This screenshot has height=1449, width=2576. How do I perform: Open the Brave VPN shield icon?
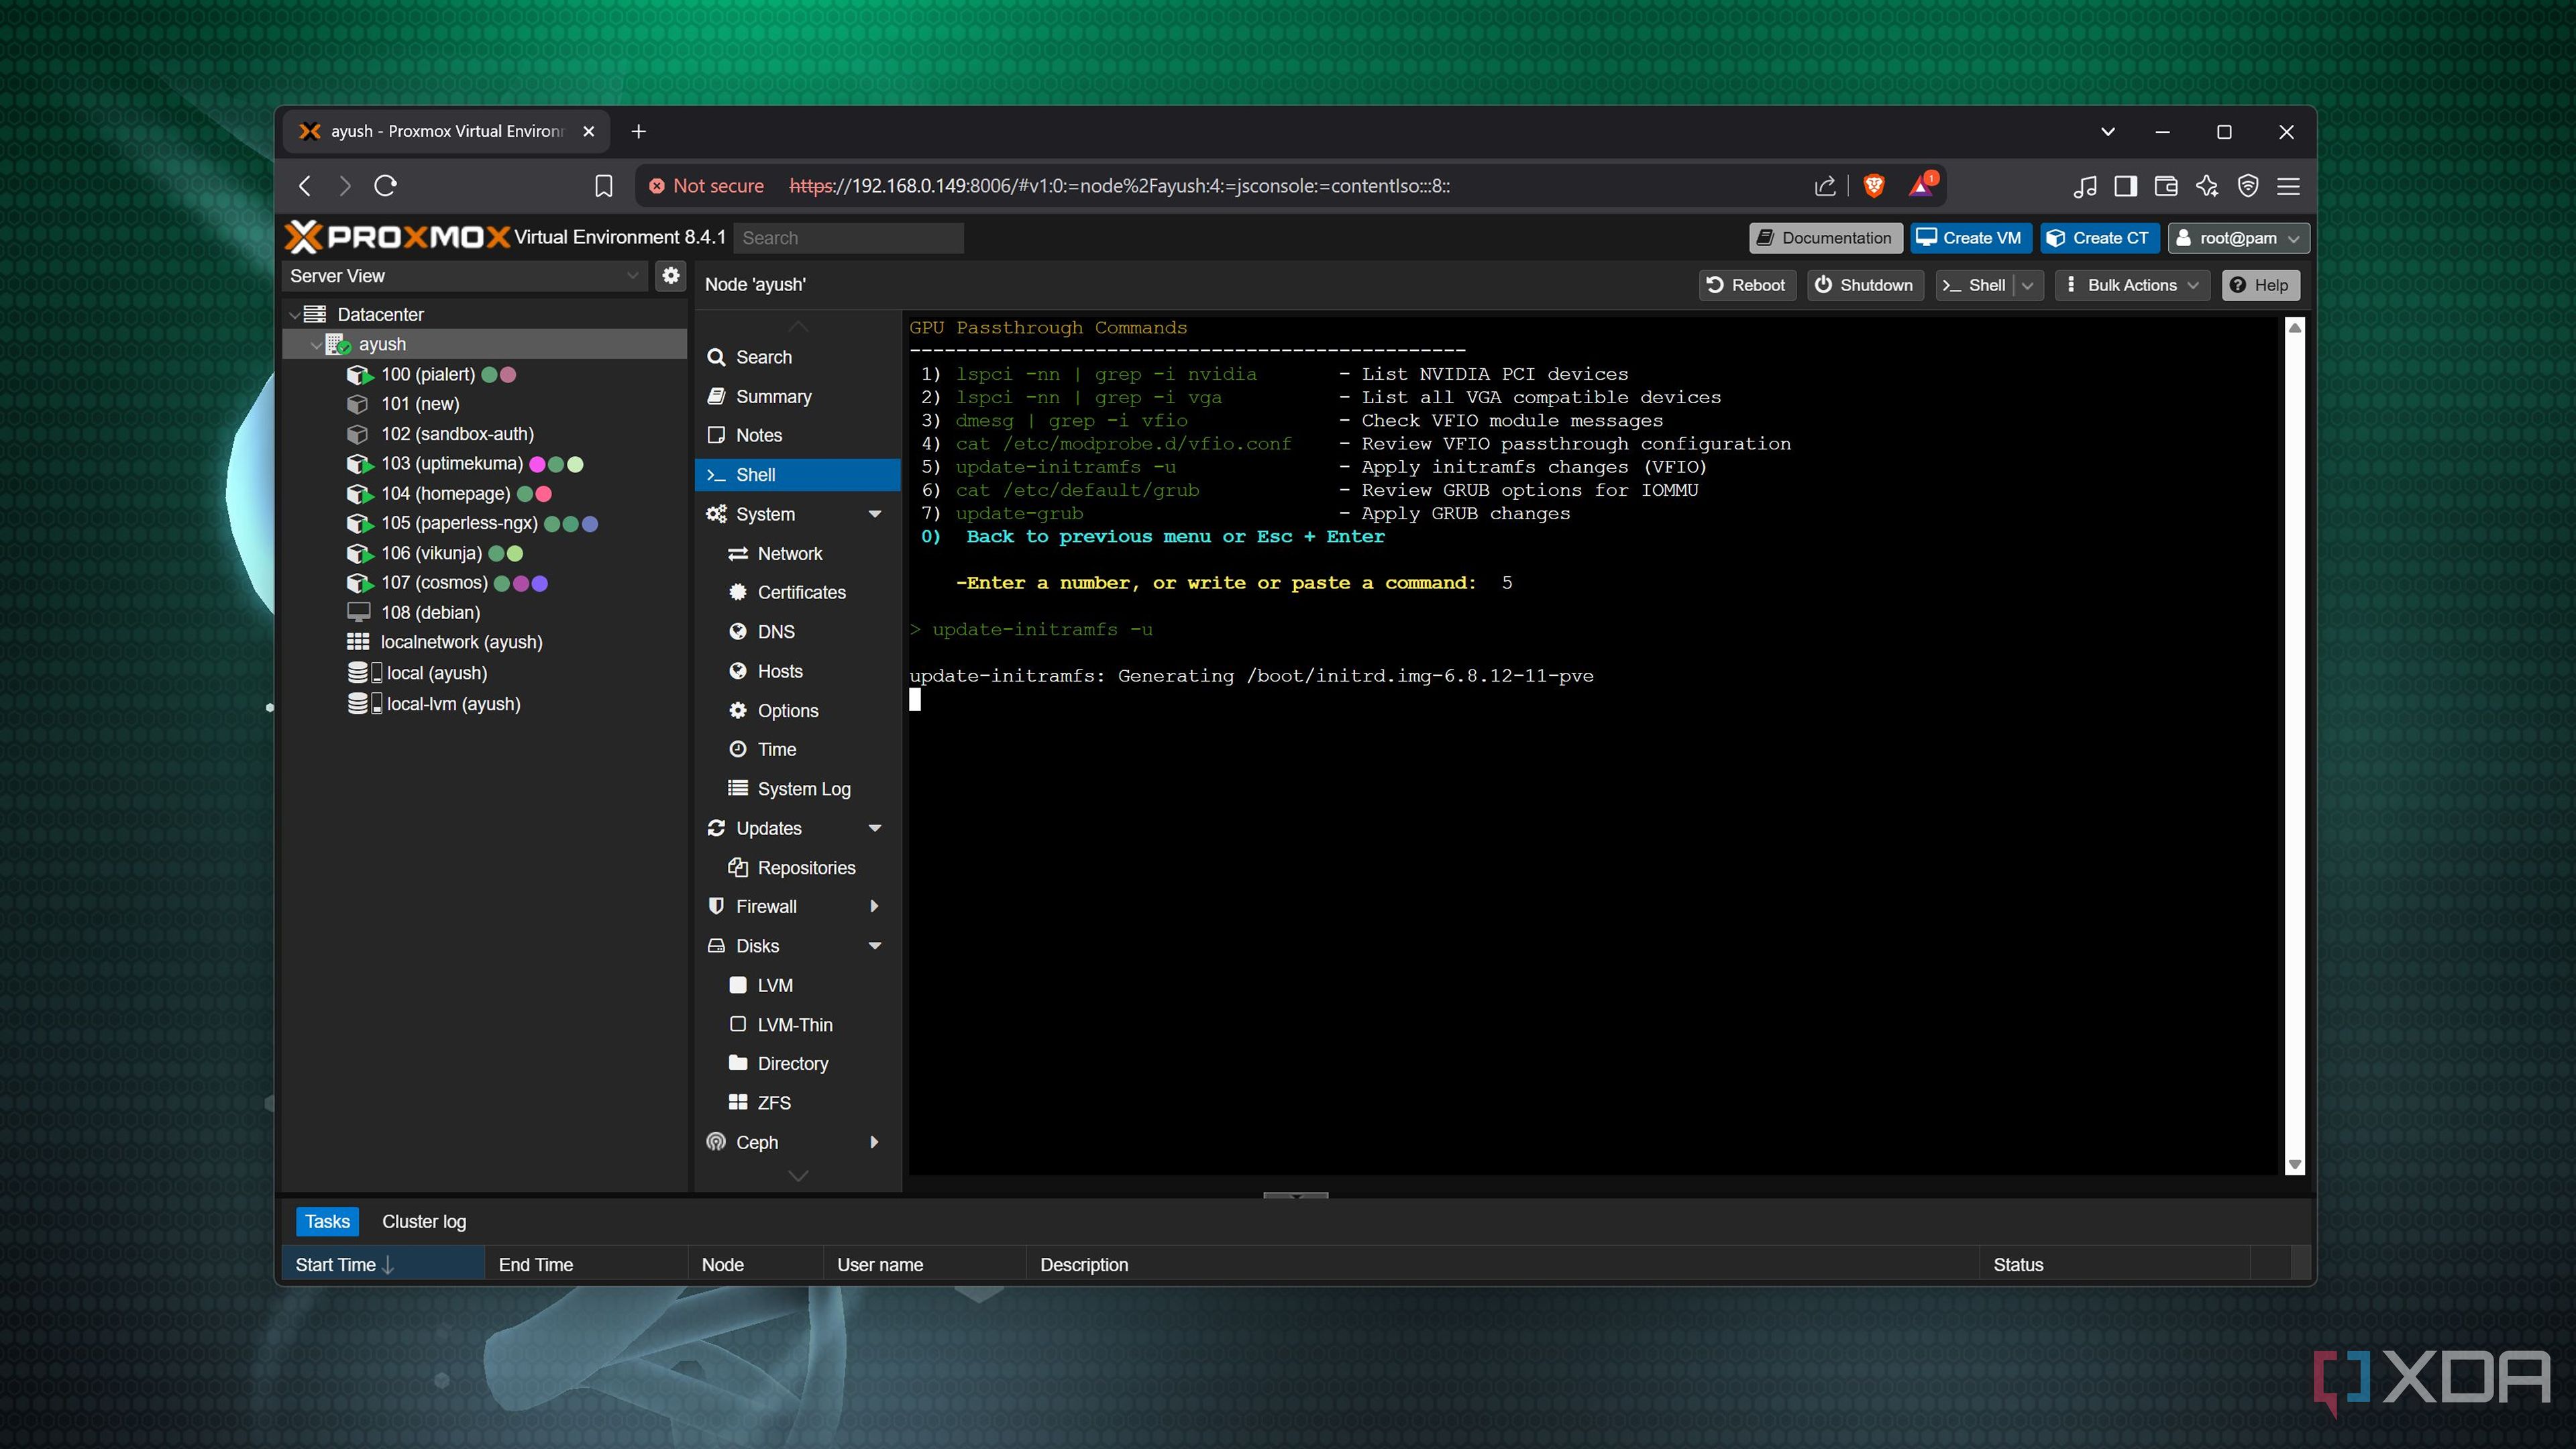2247,186
